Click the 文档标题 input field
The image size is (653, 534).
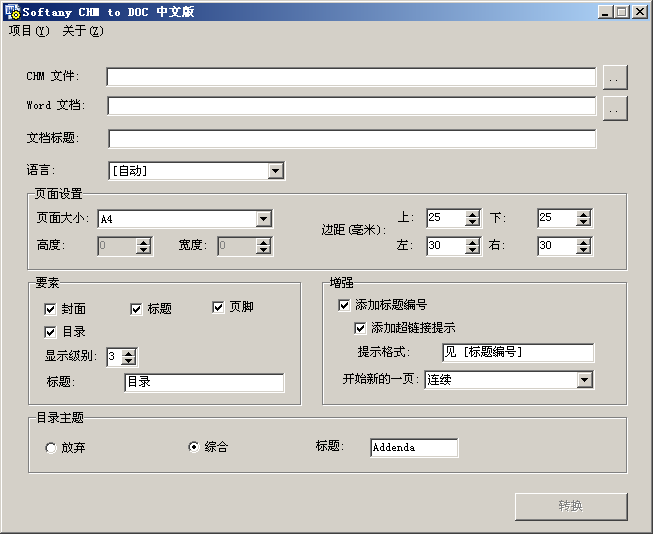click(352, 139)
